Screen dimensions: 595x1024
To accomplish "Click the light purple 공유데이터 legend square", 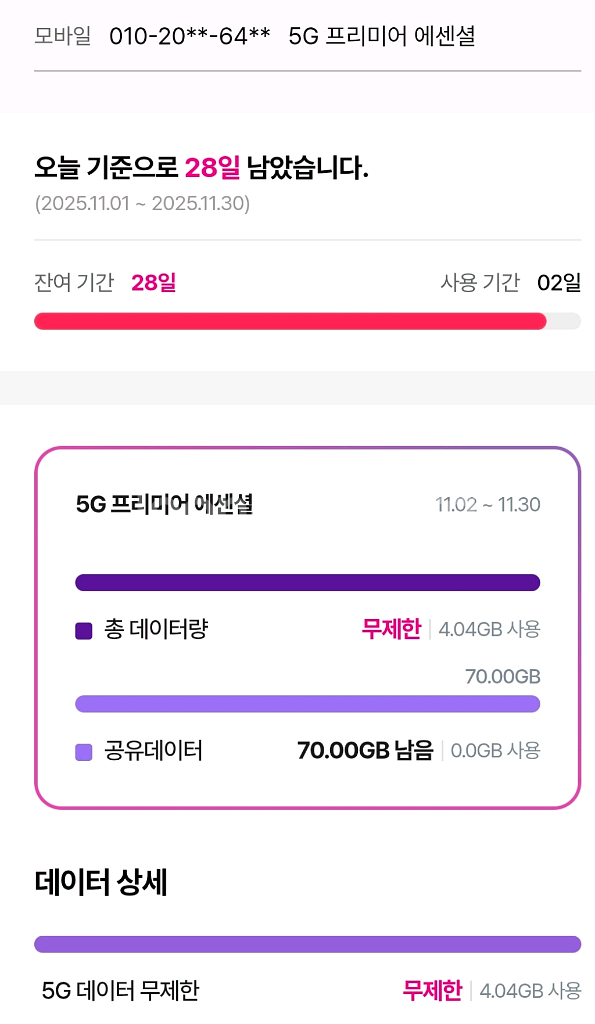I will 85,751.
